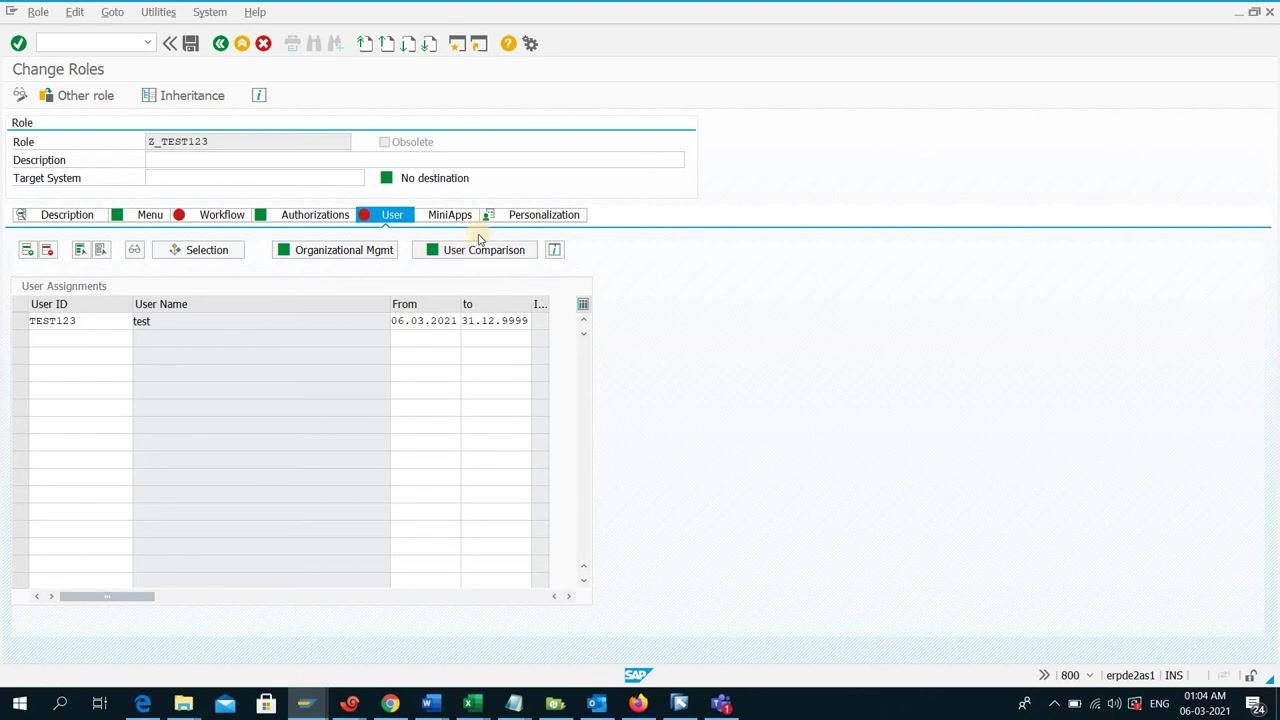Image resolution: width=1280 pixels, height=720 pixels.
Task: Open the Goto menu
Action: 112,12
